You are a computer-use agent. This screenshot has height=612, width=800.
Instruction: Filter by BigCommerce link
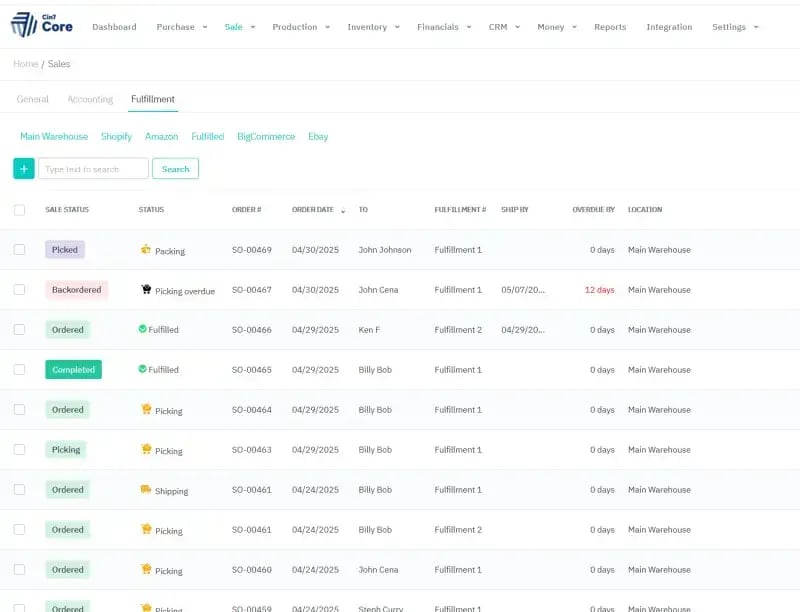[266, 136]
